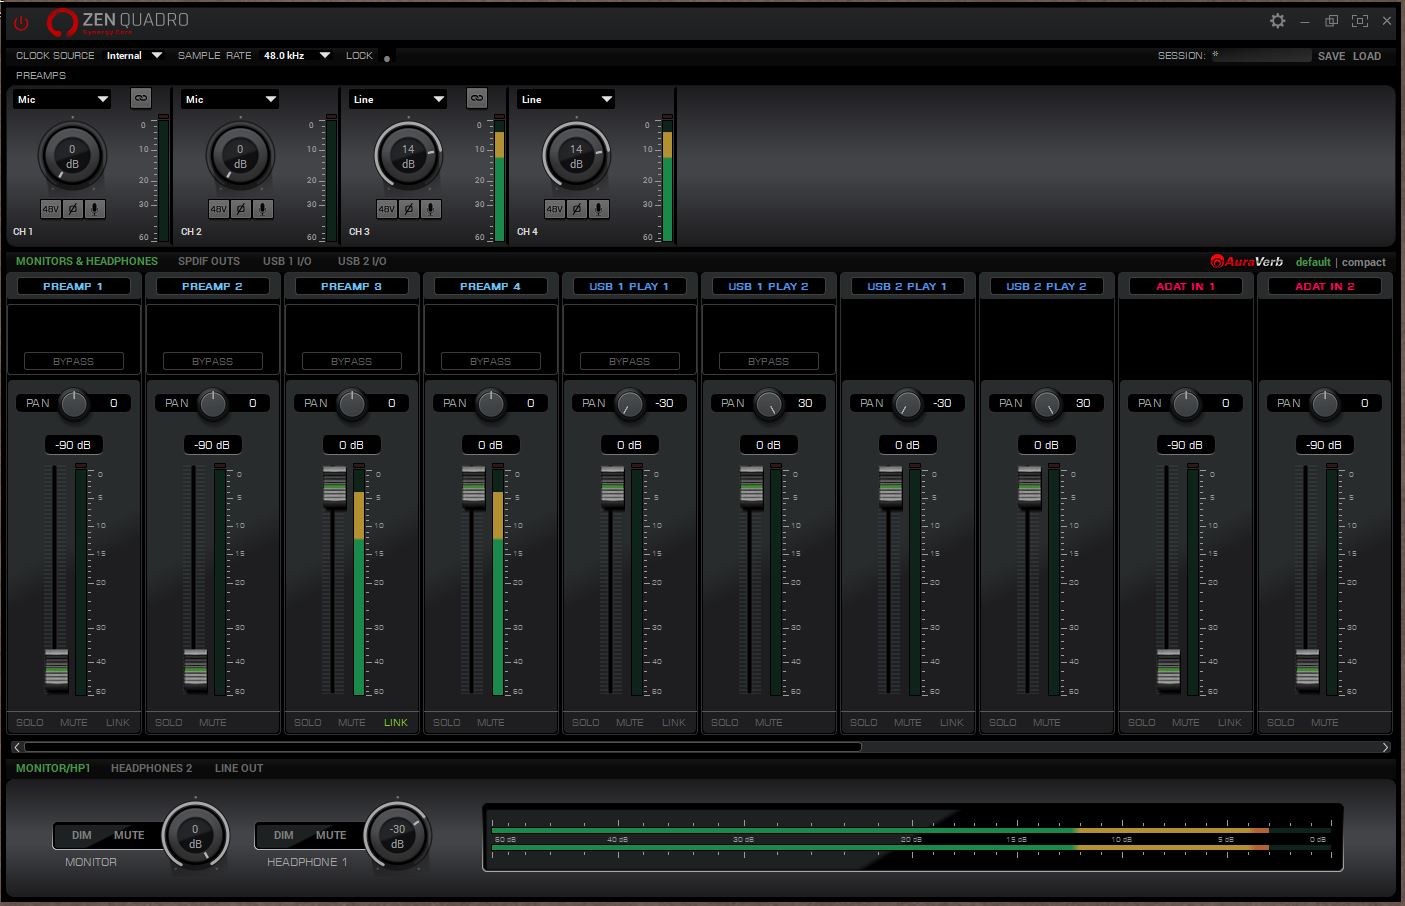Enable 48V phantom power on CH 2
Screen dimensions: 1405x906
[x=219, y=209]
